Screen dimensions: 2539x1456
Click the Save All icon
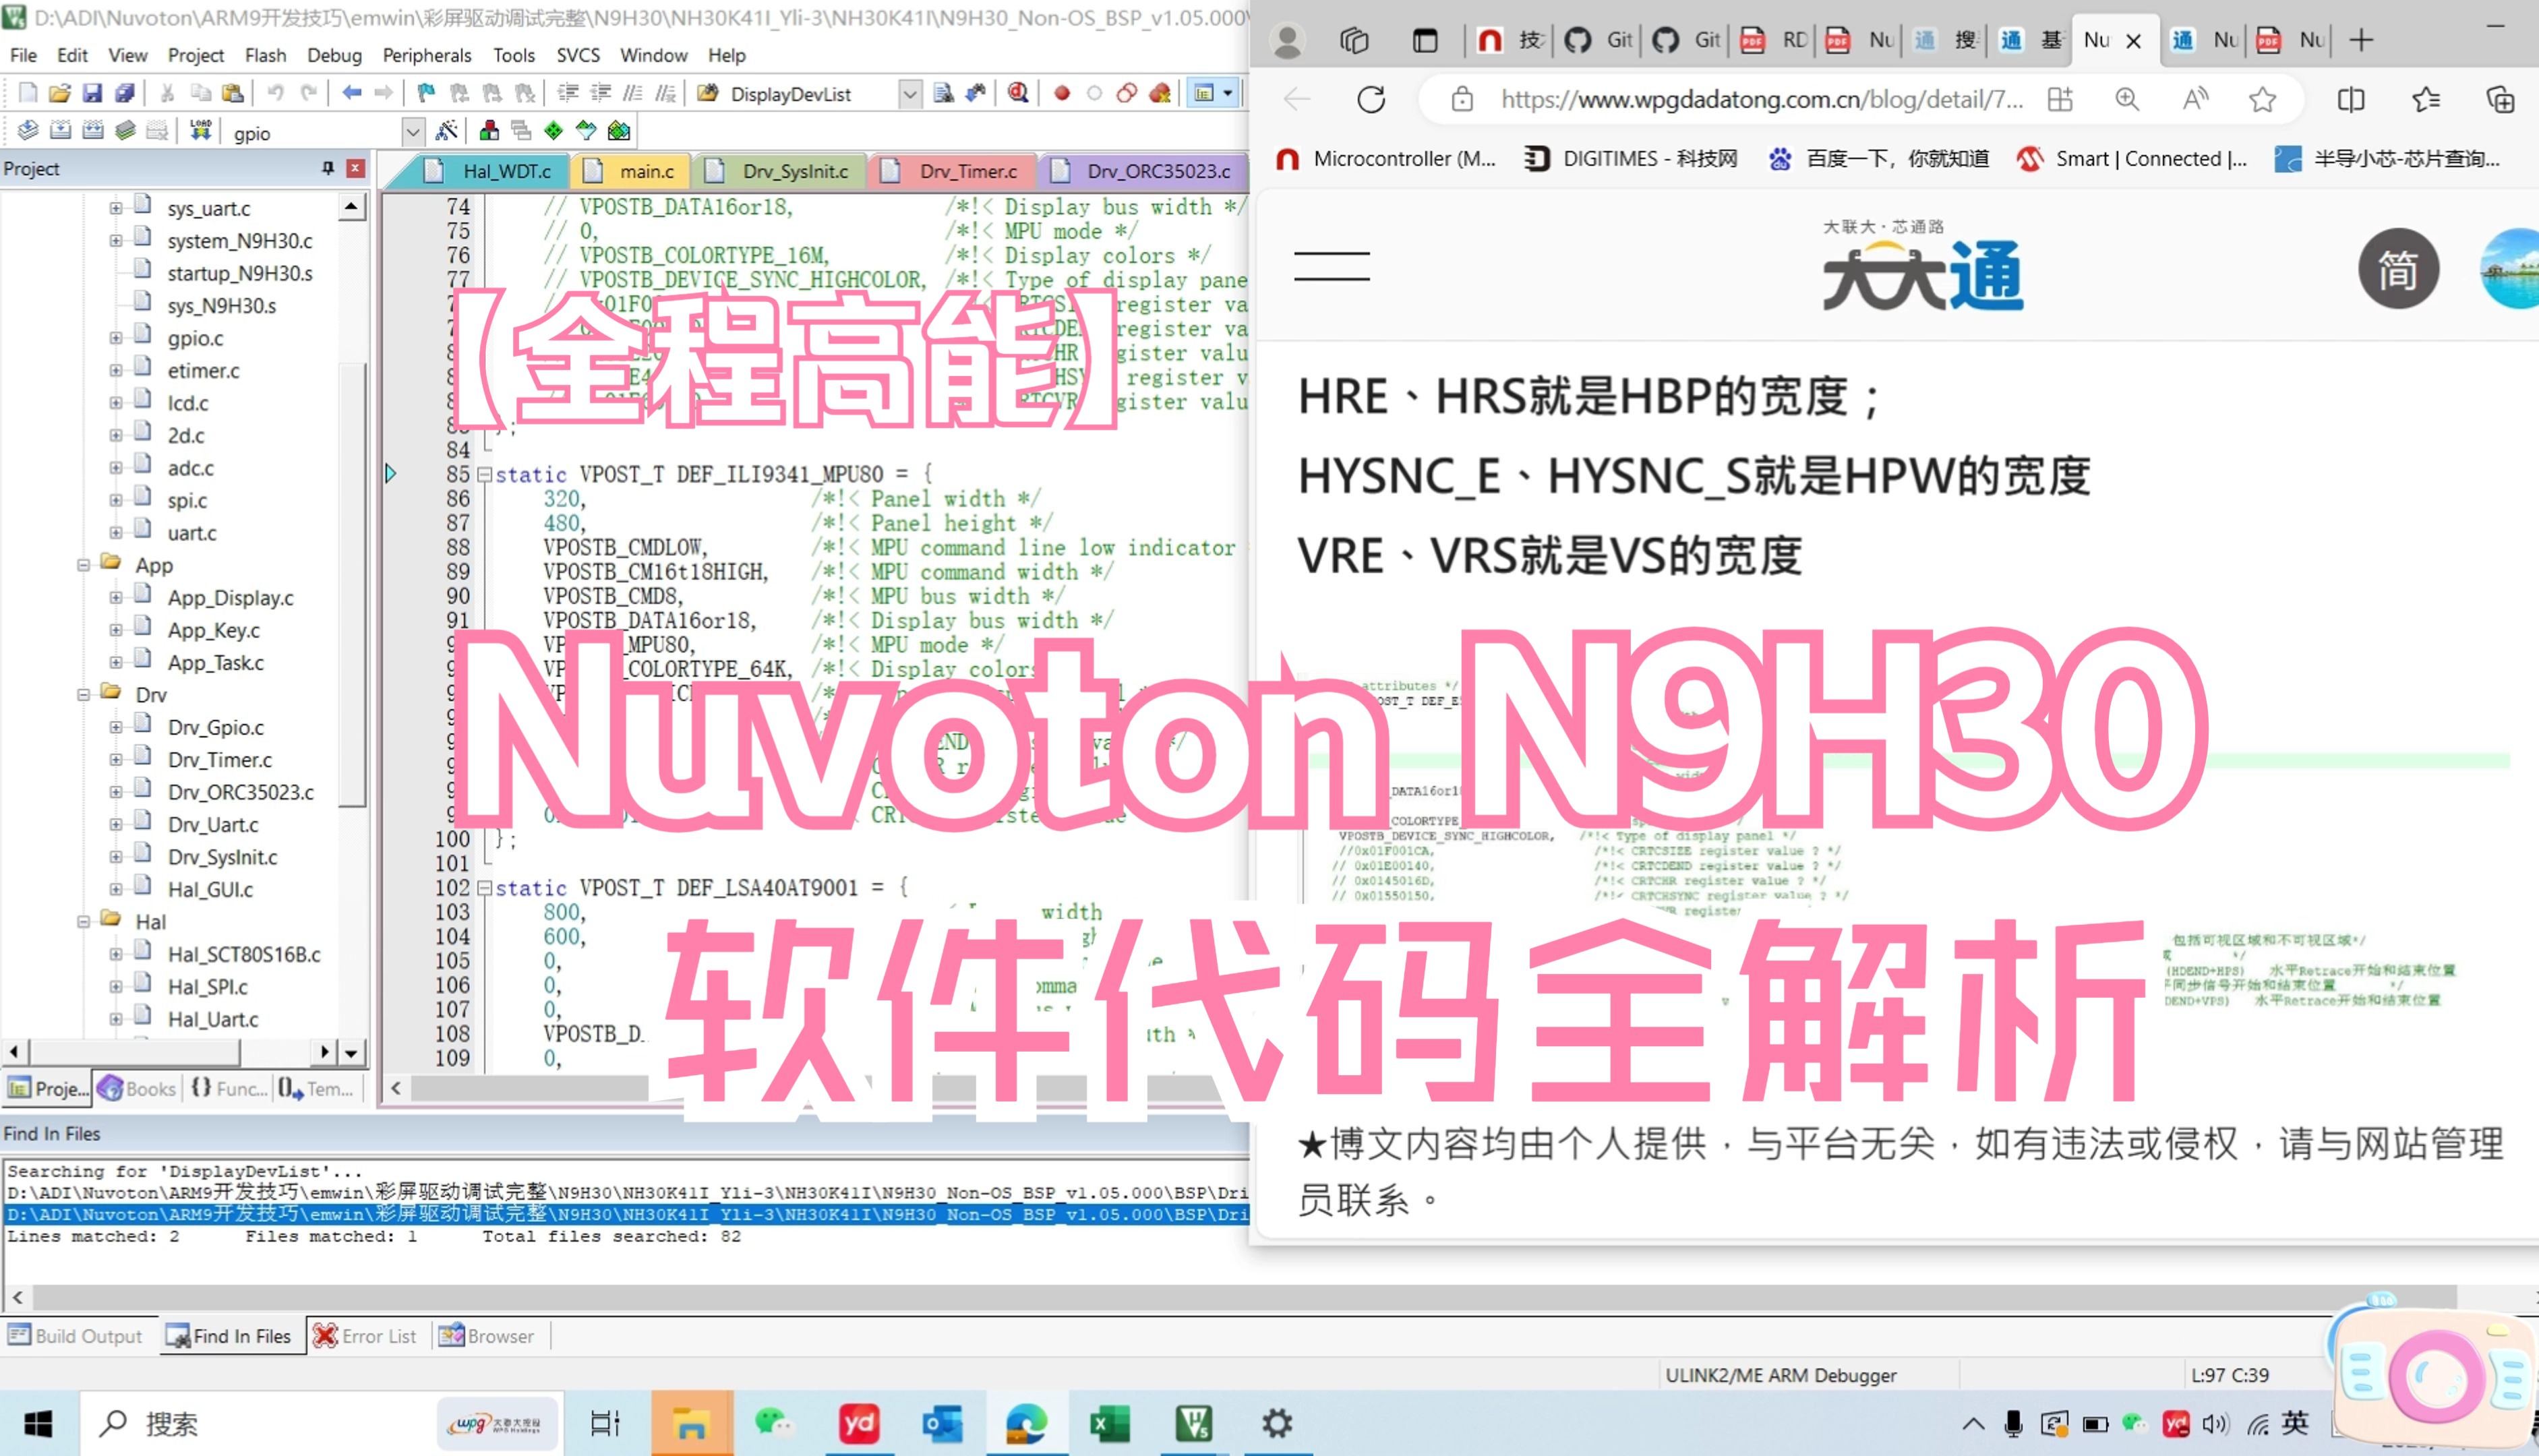coord(125,93)
